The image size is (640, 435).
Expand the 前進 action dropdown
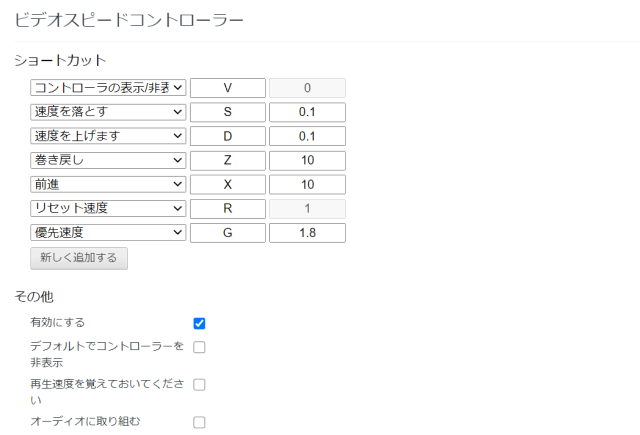point(108,184)
